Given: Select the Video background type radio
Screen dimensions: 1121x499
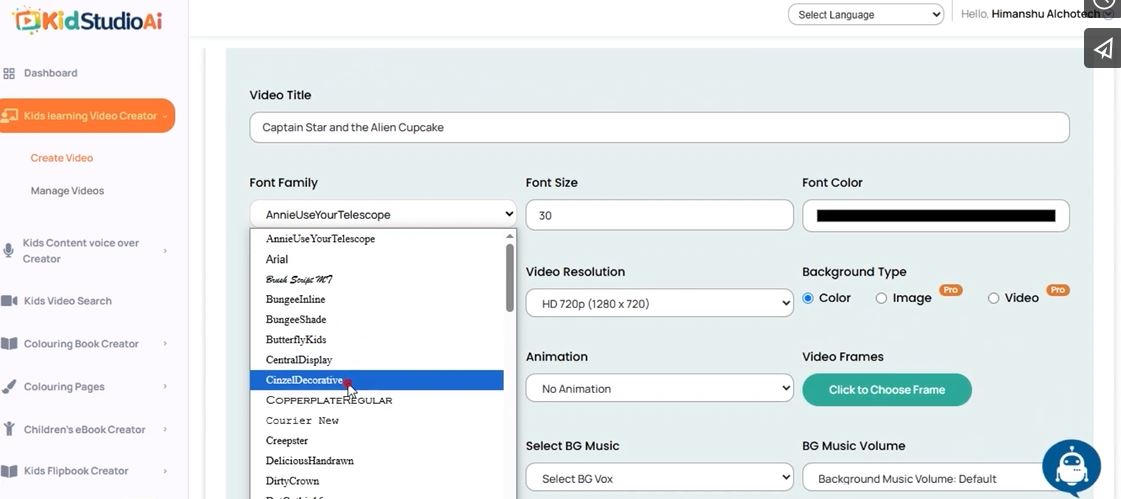Looking at the screenshot, I should 993,298.
